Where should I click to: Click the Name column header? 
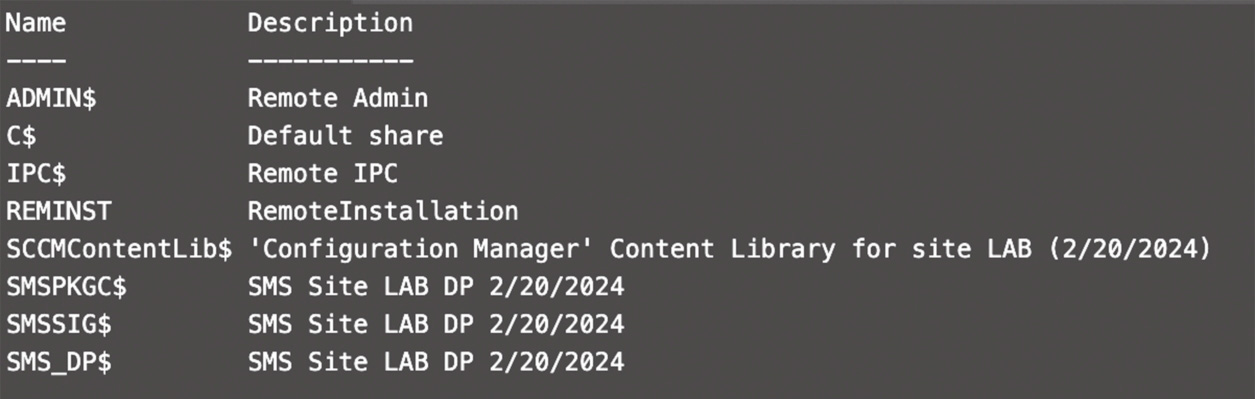[x=36, y=22]
